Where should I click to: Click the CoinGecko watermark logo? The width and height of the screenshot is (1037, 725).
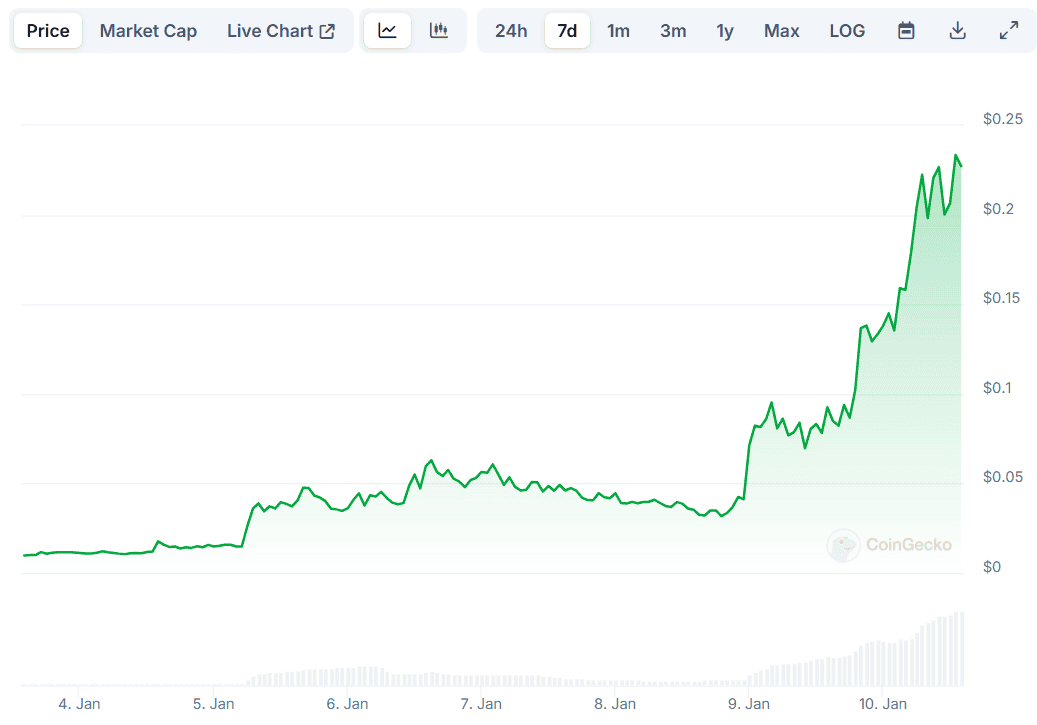click(x=889, y=545)
